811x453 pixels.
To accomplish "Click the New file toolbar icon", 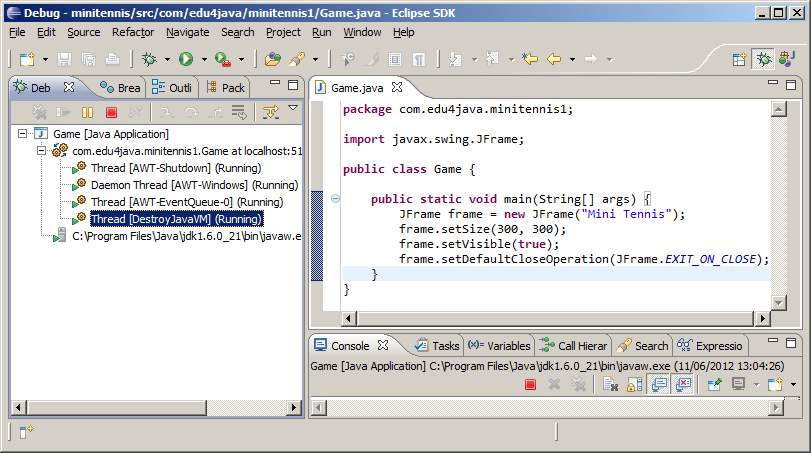I will click(27, 59).
